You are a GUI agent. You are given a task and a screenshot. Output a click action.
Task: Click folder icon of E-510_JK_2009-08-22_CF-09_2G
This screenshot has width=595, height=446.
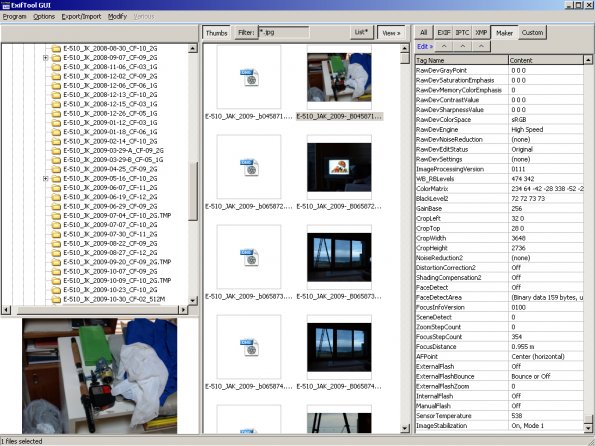[x=56, y=244]
